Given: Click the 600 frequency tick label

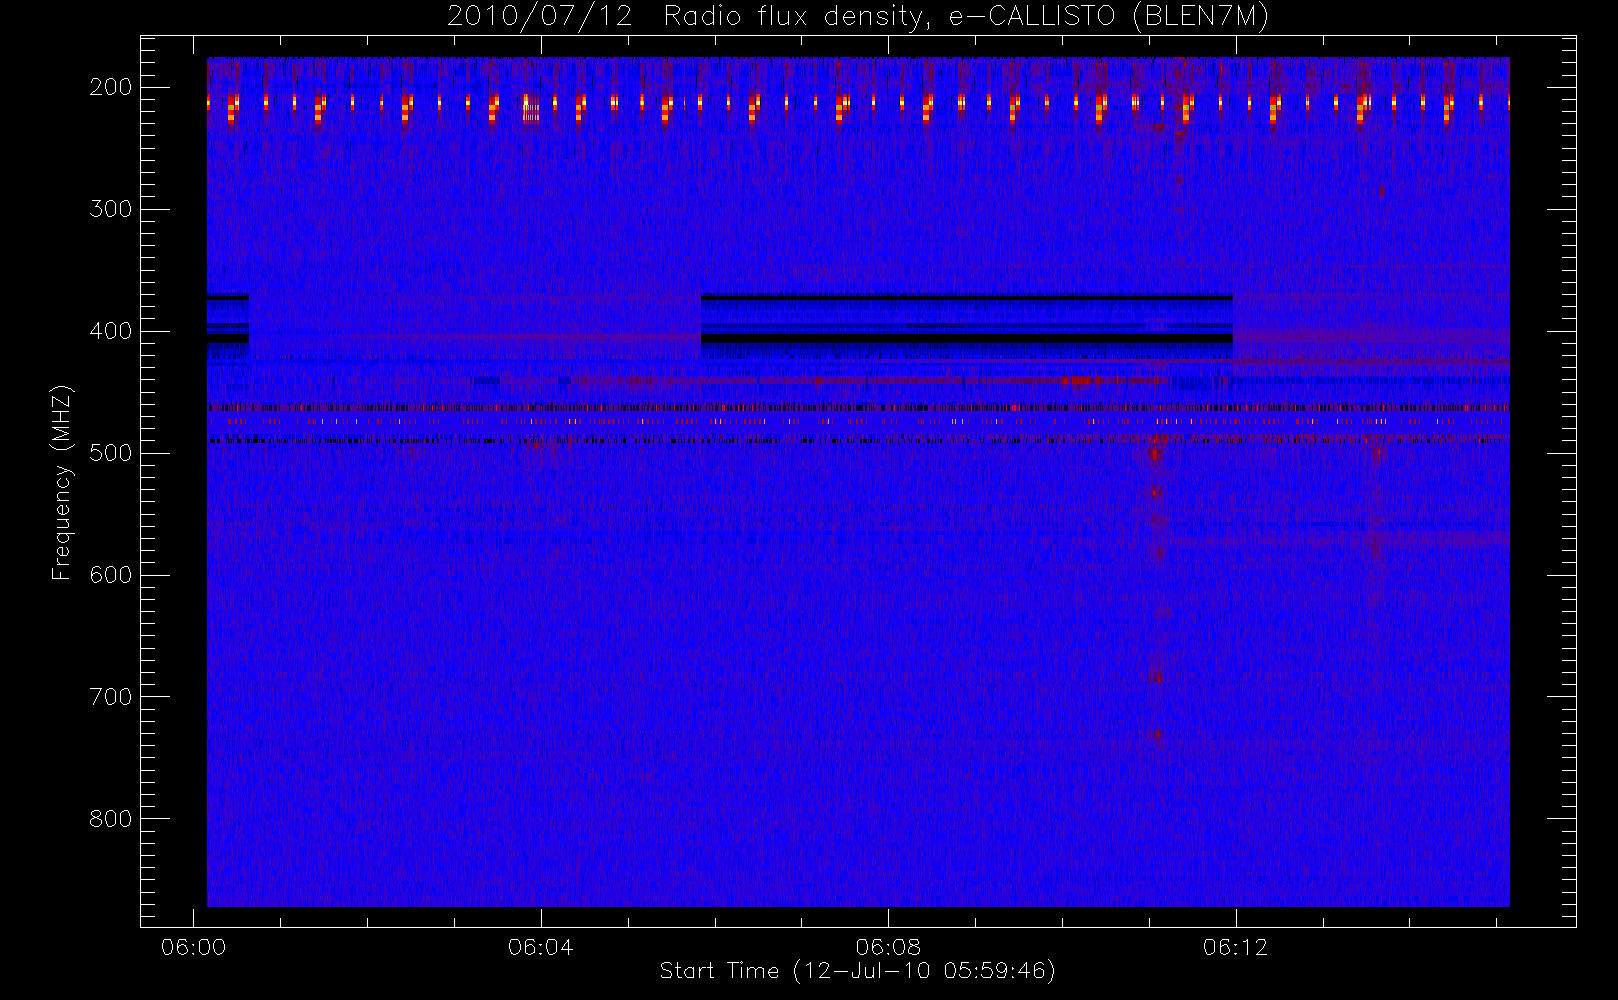Looking at the screenshot, I should pyautogui.click(x=111, y=575).
